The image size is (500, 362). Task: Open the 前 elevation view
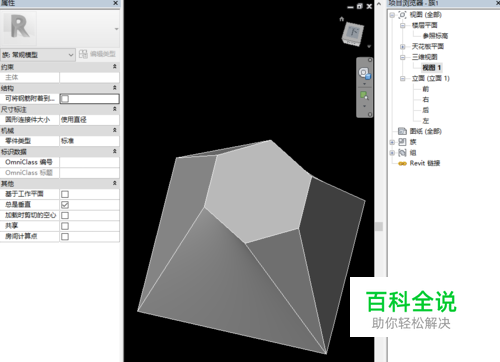[x=426, y=89]
